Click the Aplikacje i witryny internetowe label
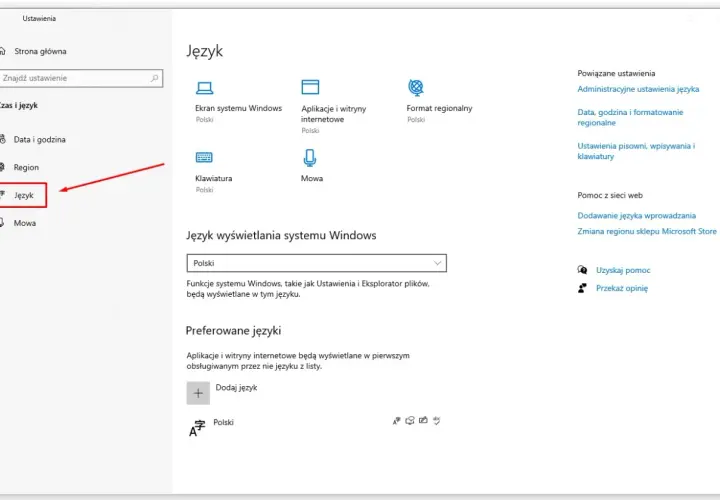Viewport: 720px width, 500px height. coord(333,114)
